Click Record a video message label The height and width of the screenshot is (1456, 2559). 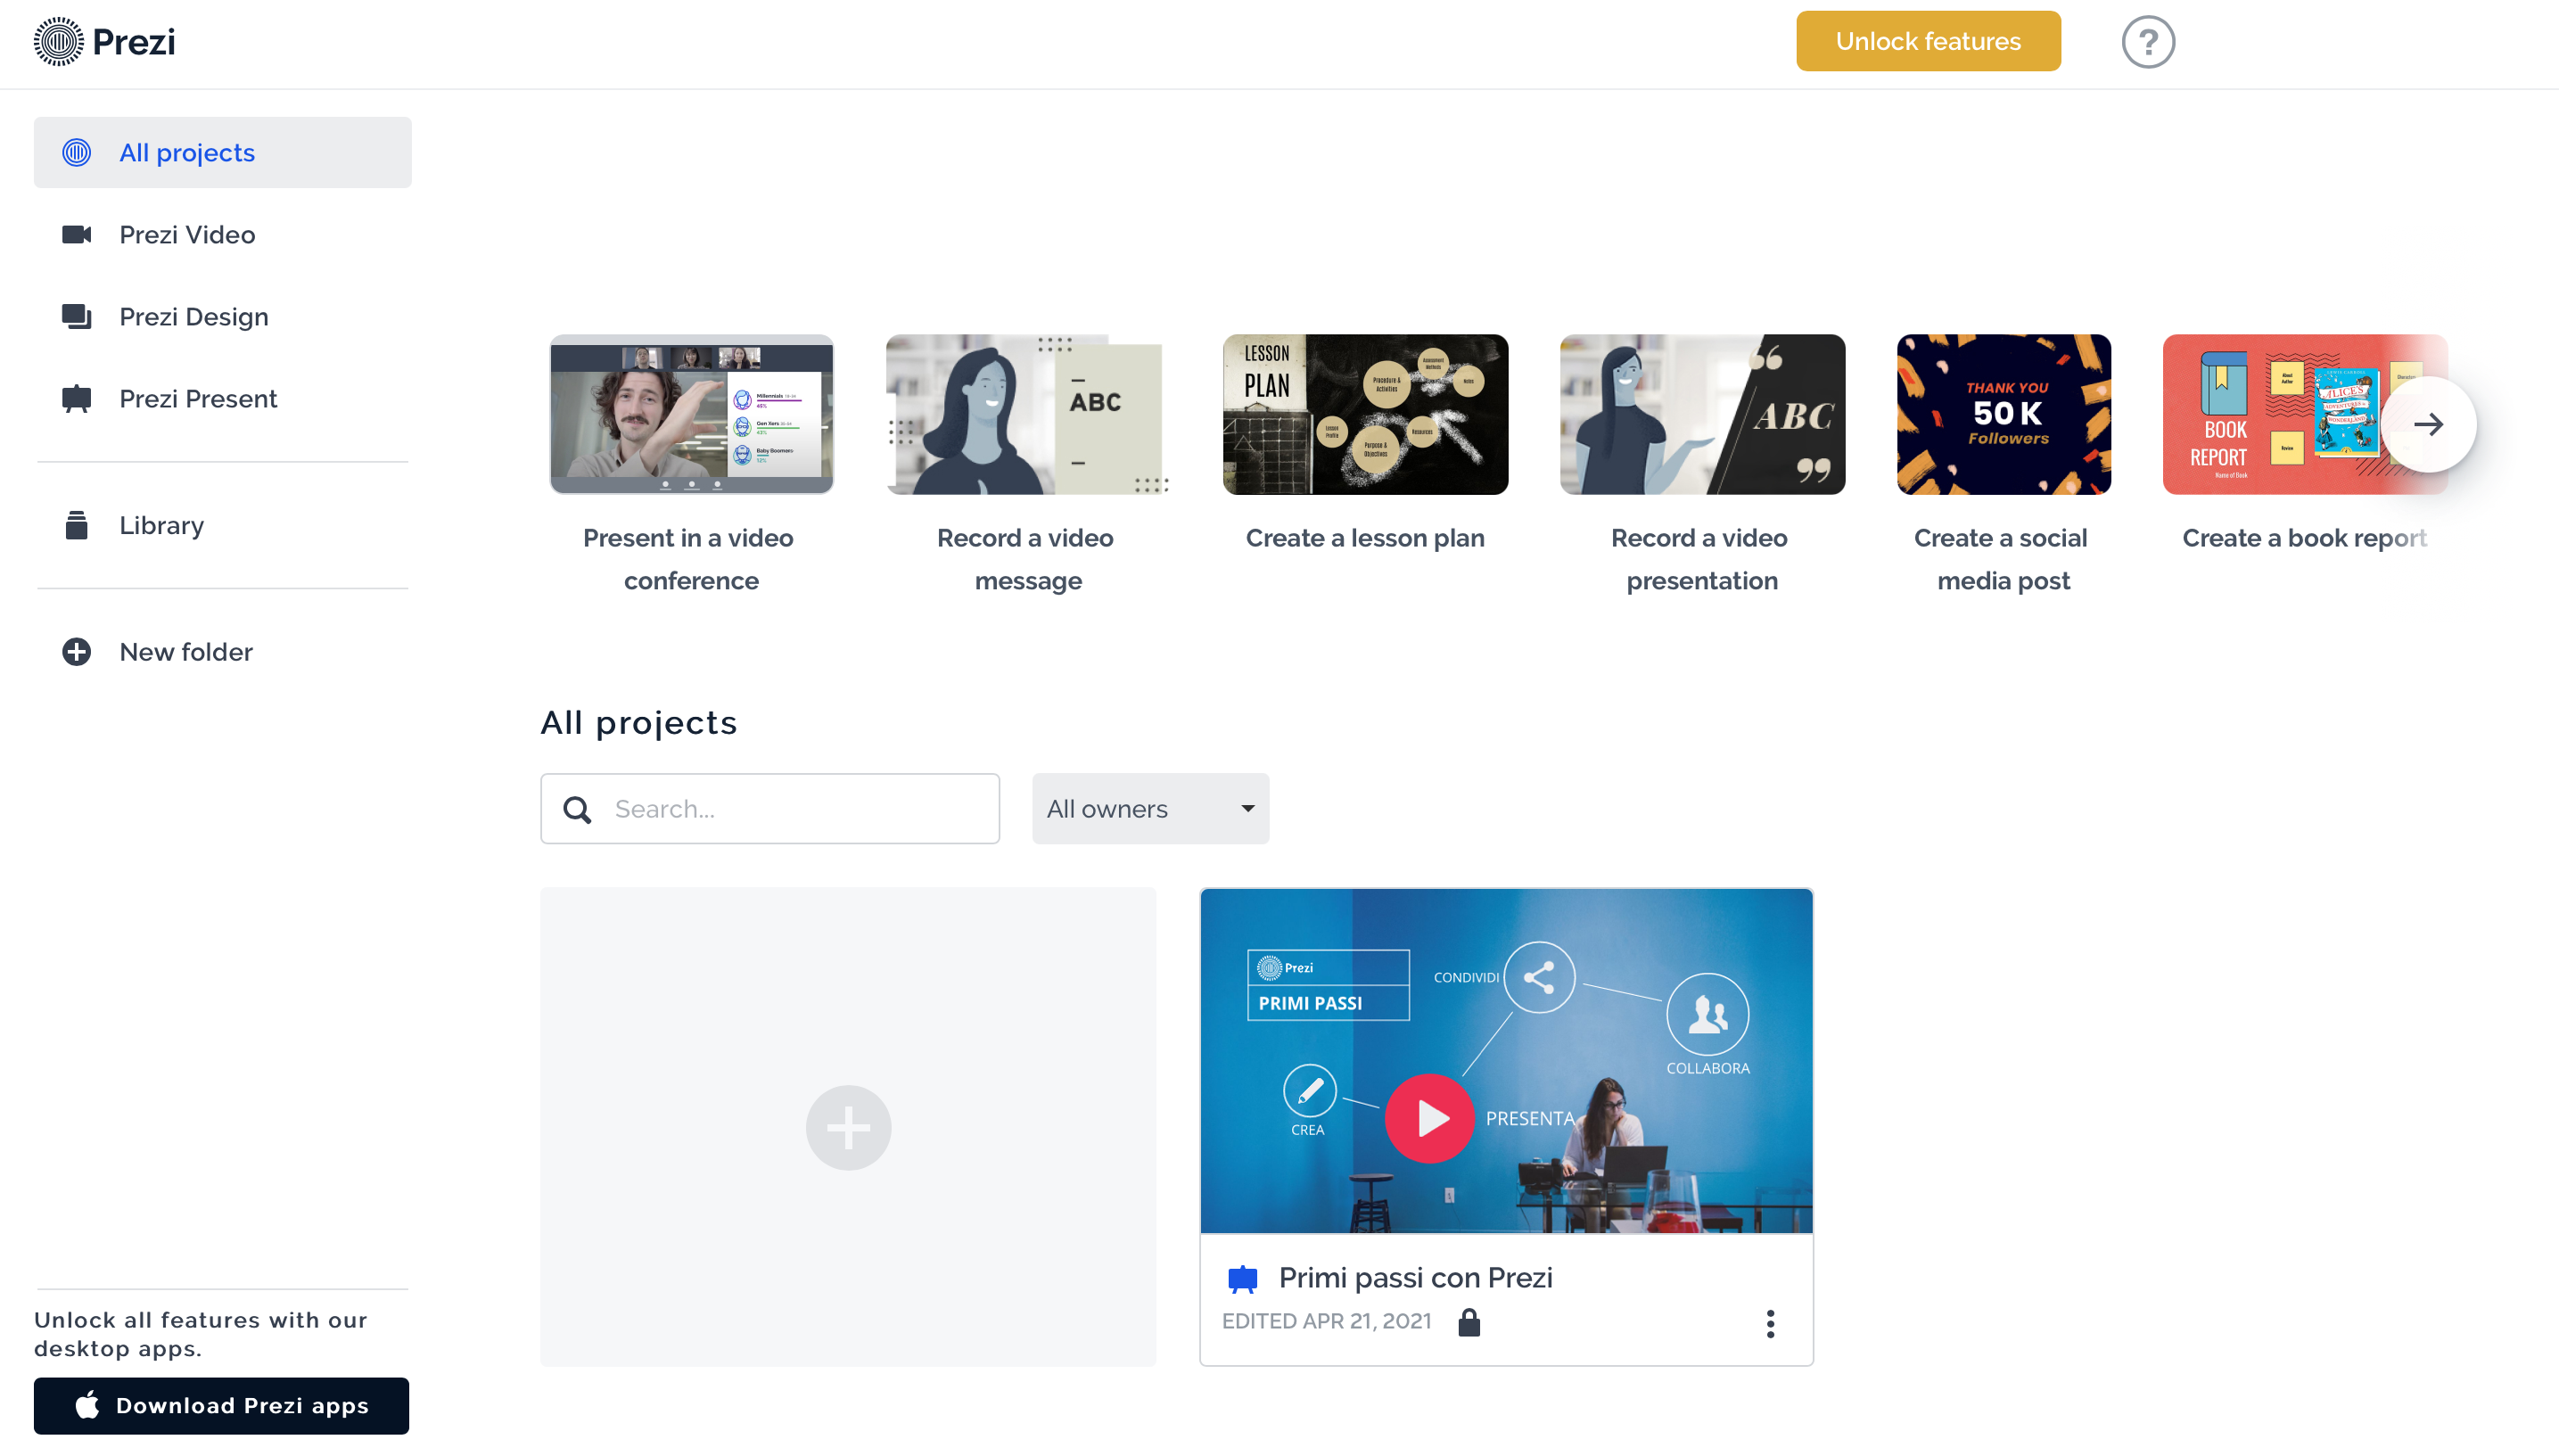coord(1026,559)
